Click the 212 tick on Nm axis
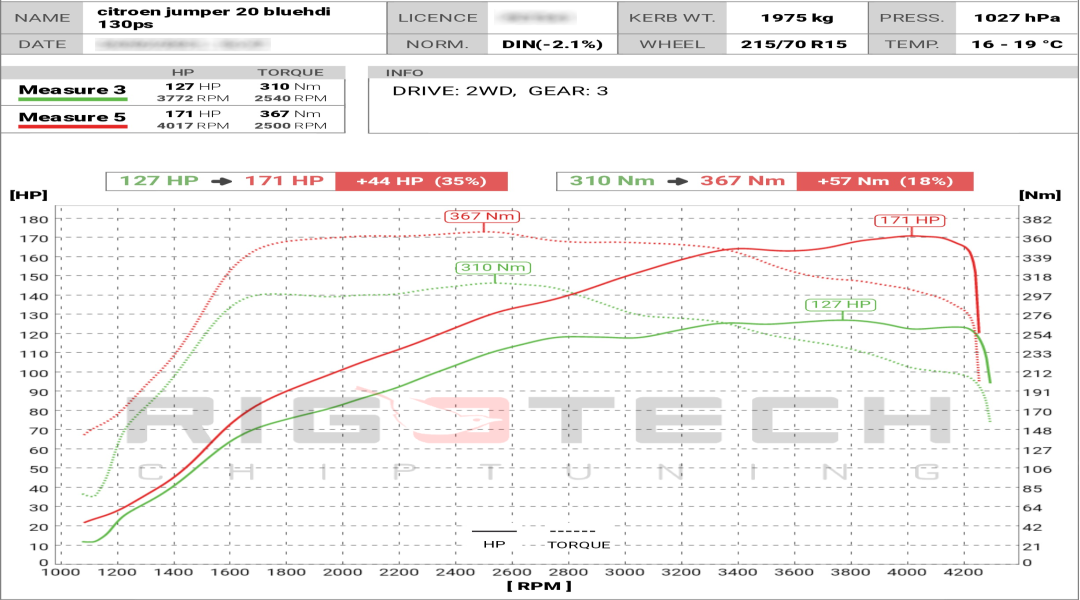This screenshot has width=1080, height=600. tap(1037, 373)
